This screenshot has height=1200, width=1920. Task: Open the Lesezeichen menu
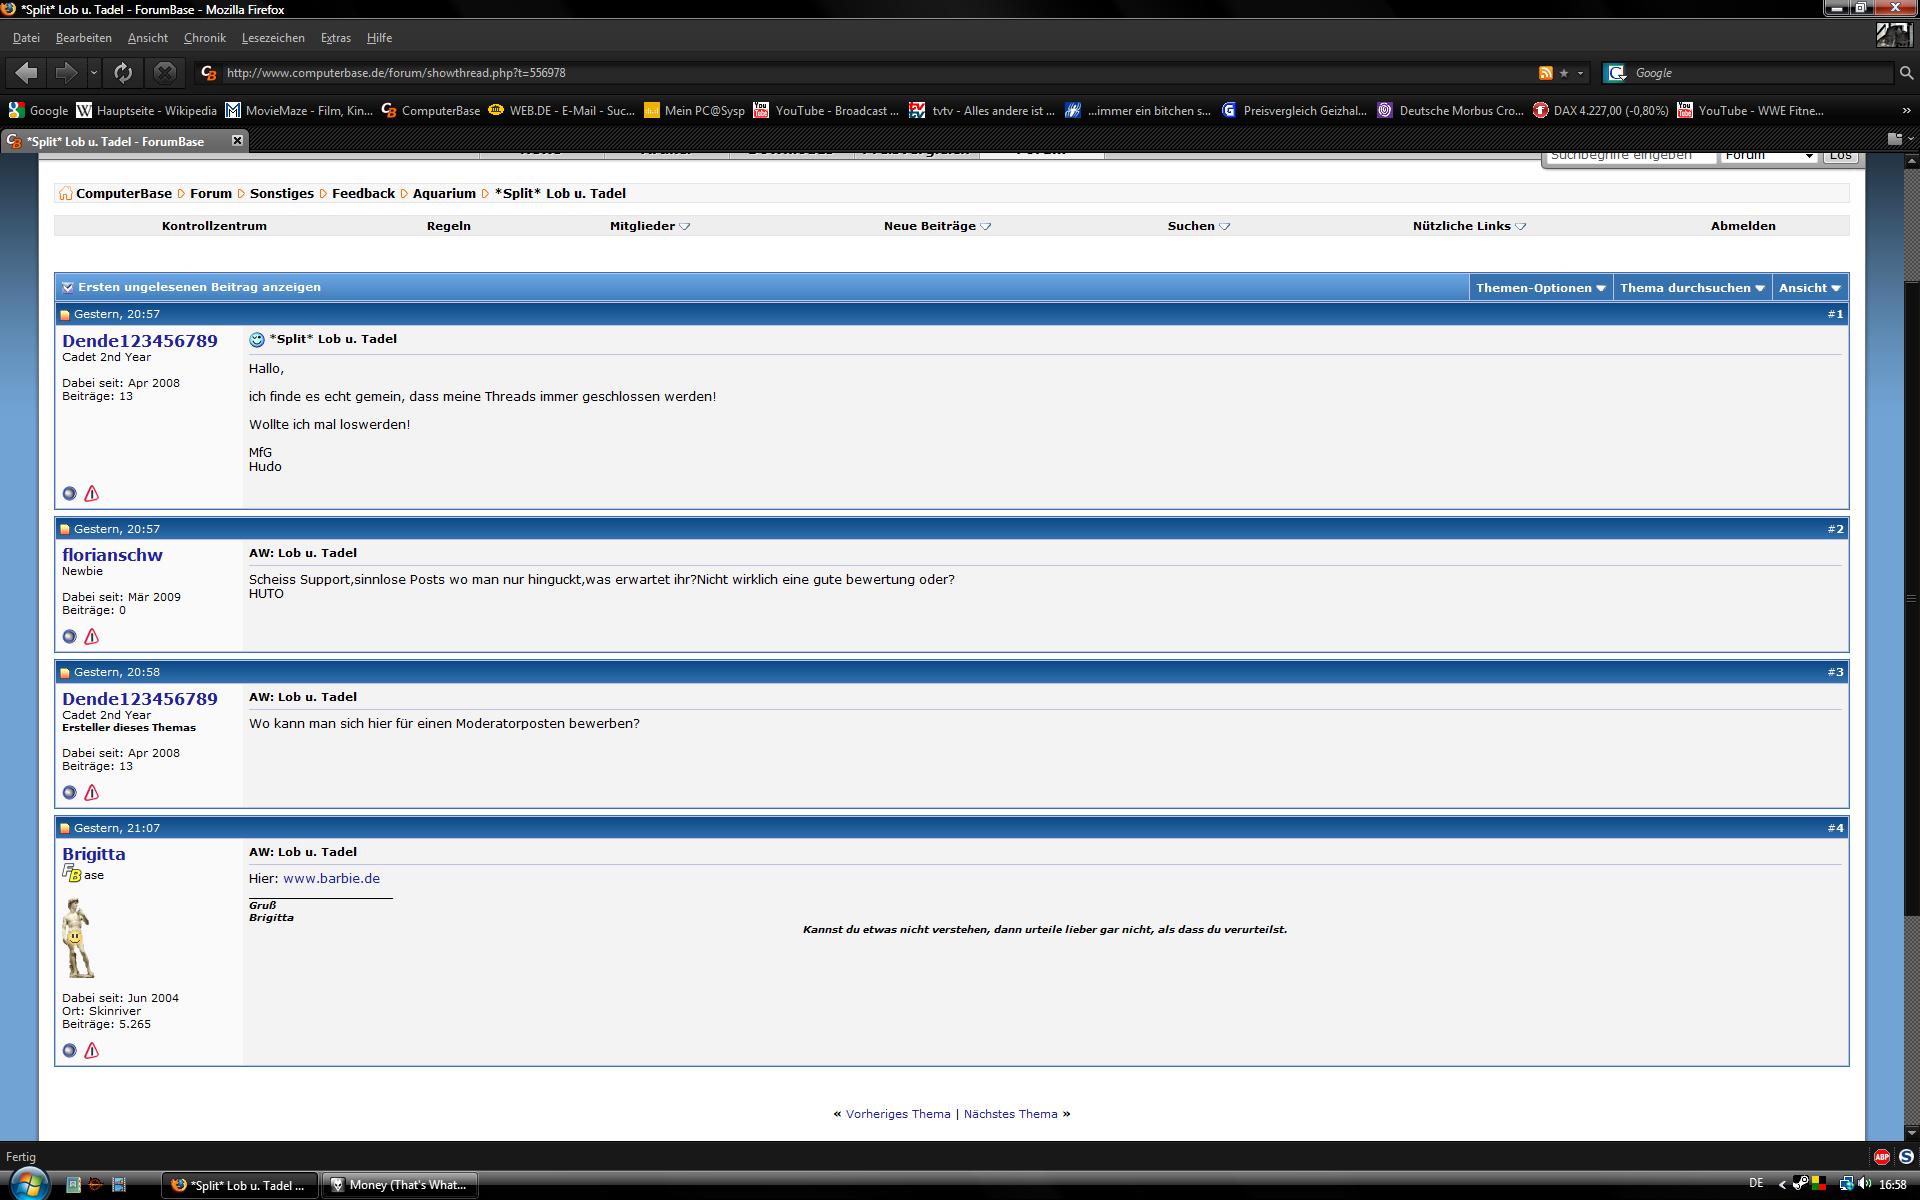(273, 38)
